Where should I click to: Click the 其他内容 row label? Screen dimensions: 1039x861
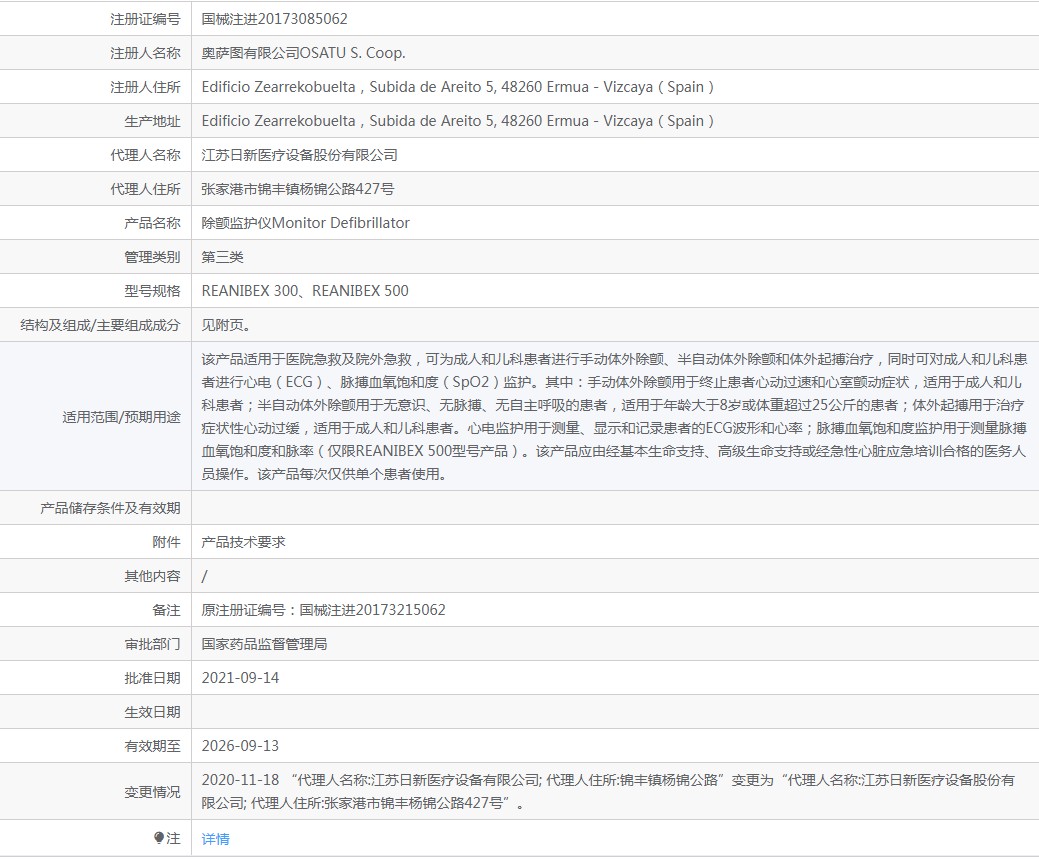point(152,577)
